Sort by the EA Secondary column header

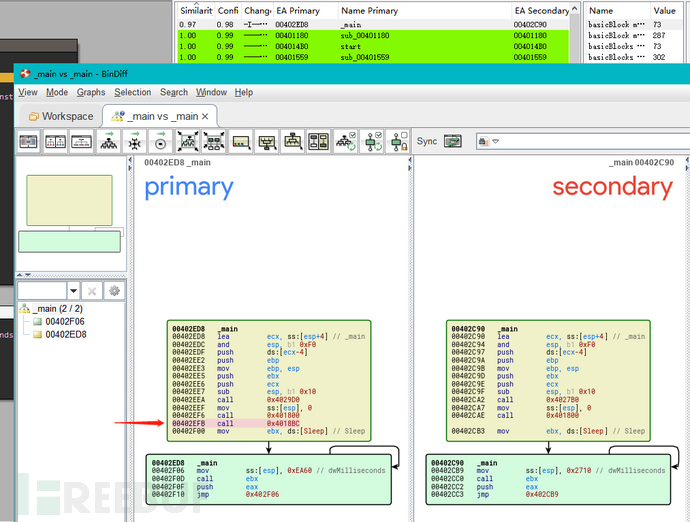541,11
